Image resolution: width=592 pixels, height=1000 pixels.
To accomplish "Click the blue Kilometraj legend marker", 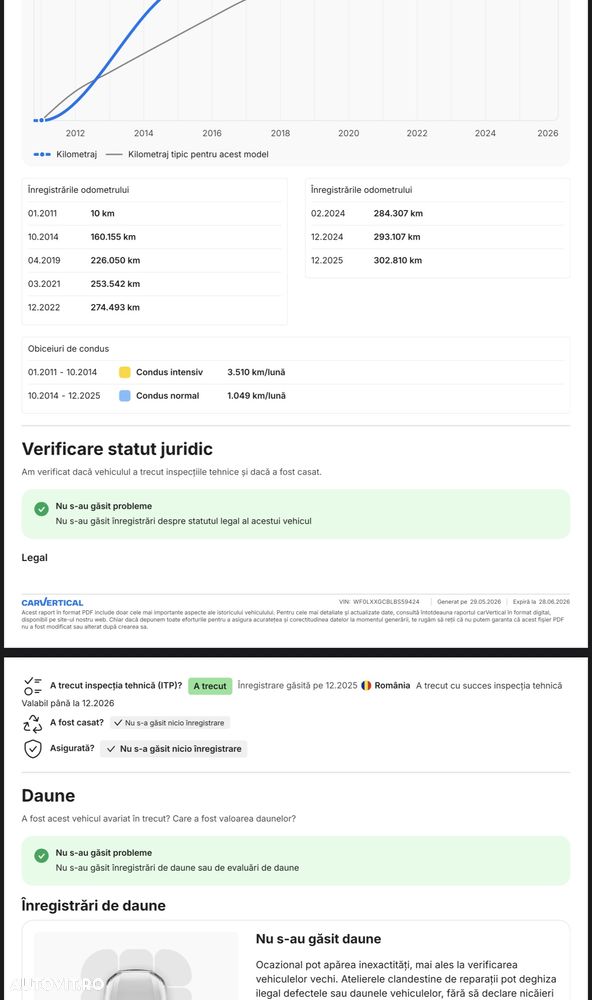I will (x=41, y=154).
